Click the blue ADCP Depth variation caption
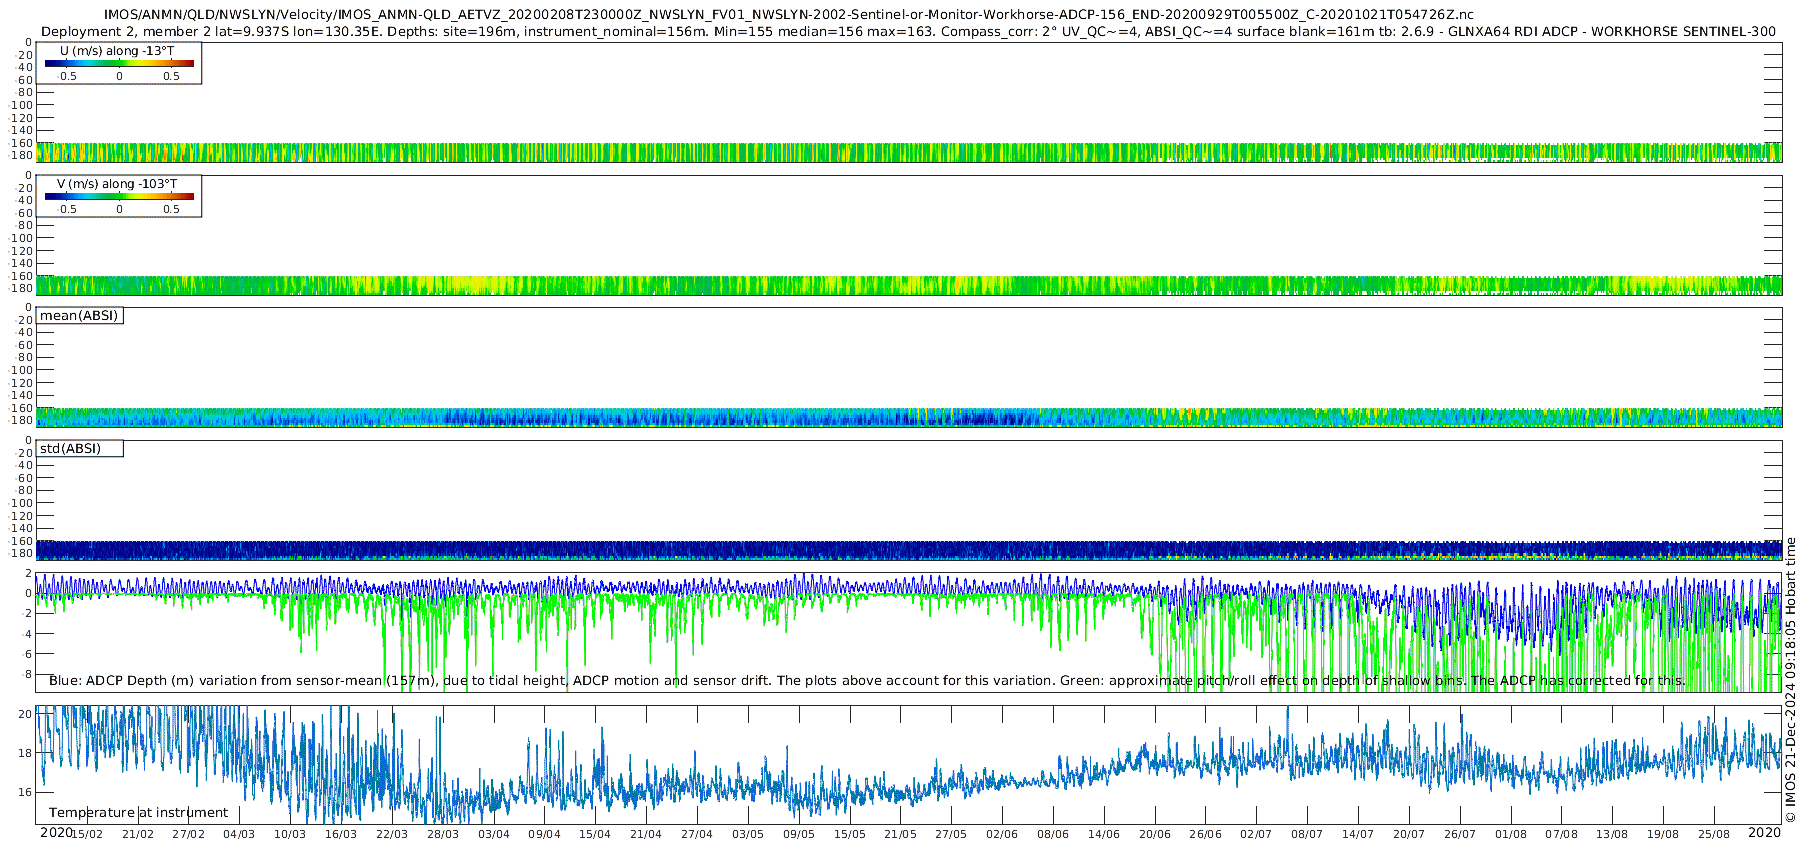Screen dimensions: 1800x850 coord(866,681)
